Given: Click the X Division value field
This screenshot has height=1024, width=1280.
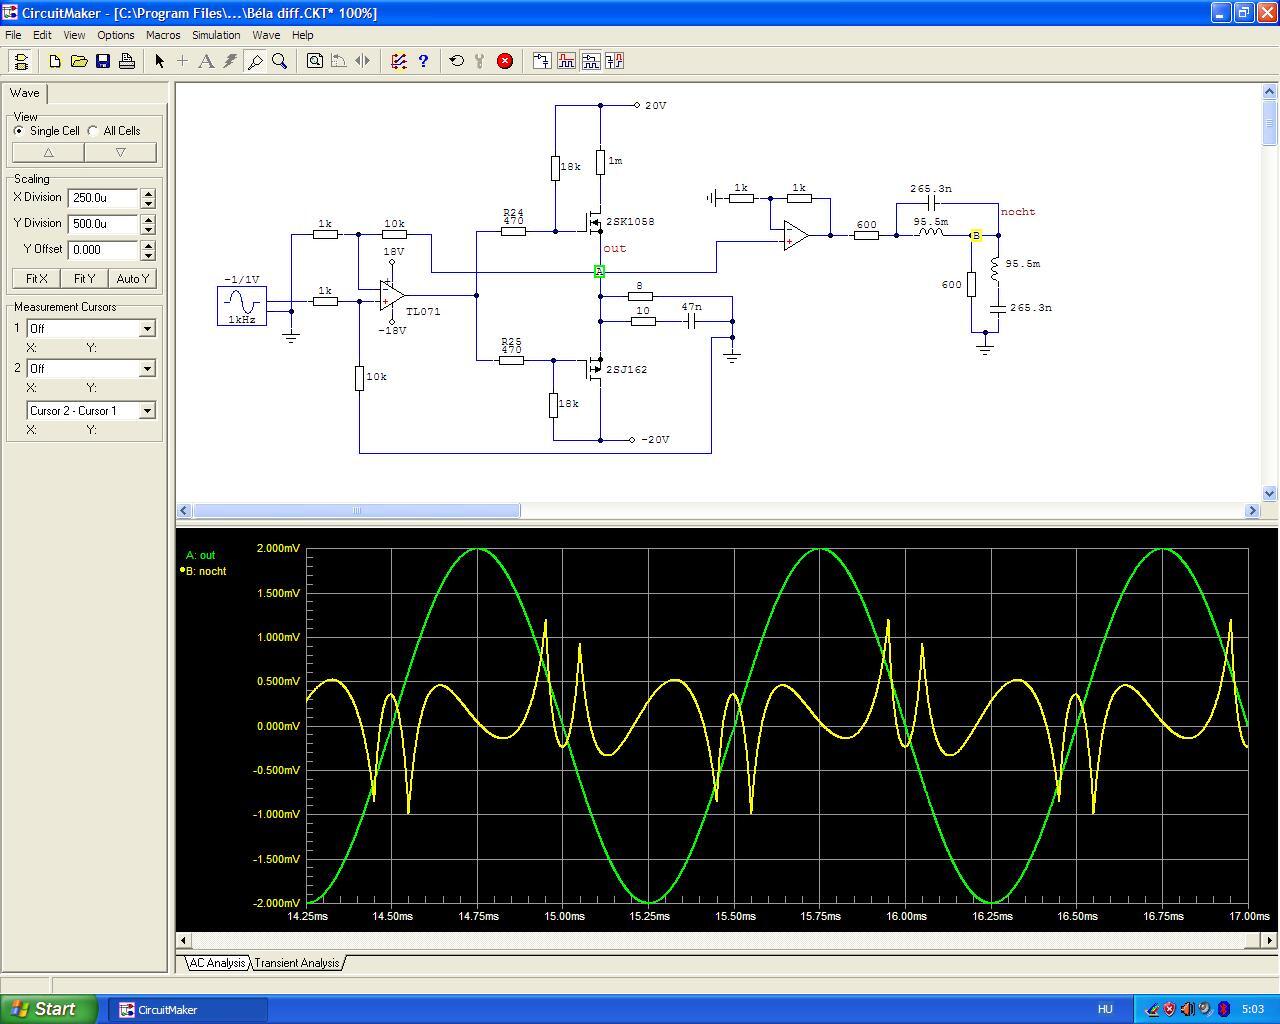Looking at the screenshot, I should [103, 198].
